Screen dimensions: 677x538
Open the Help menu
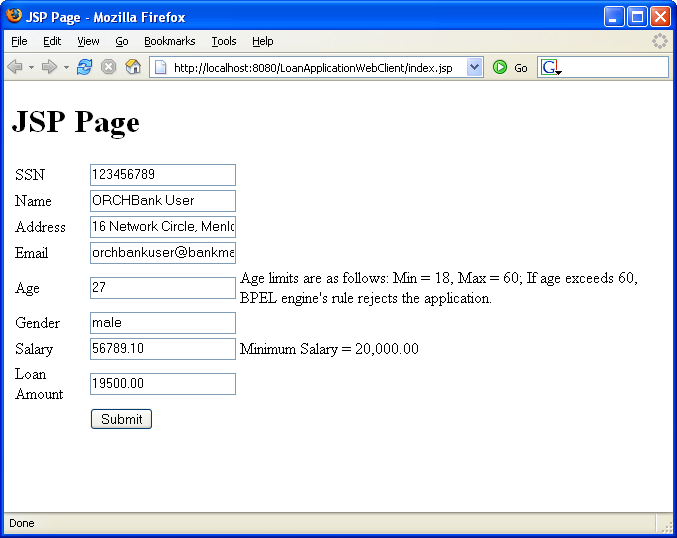coord(263,41)
